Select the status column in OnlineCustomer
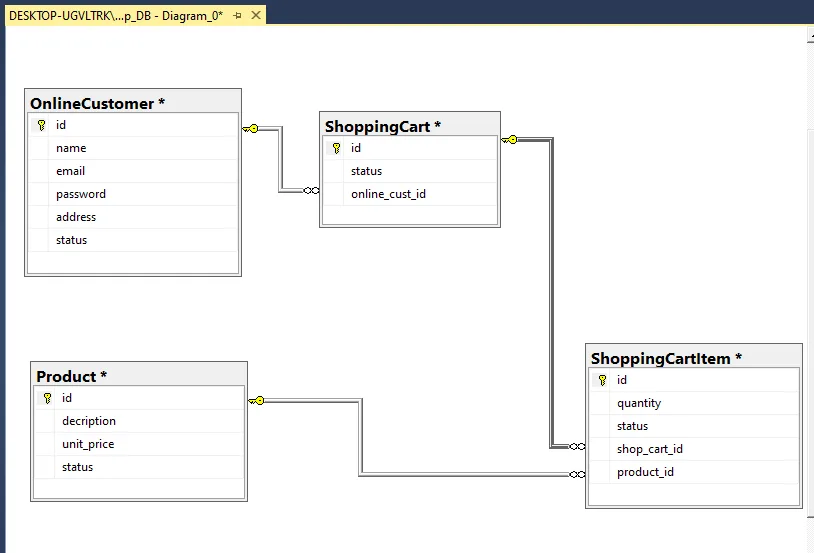 [133, 240]
